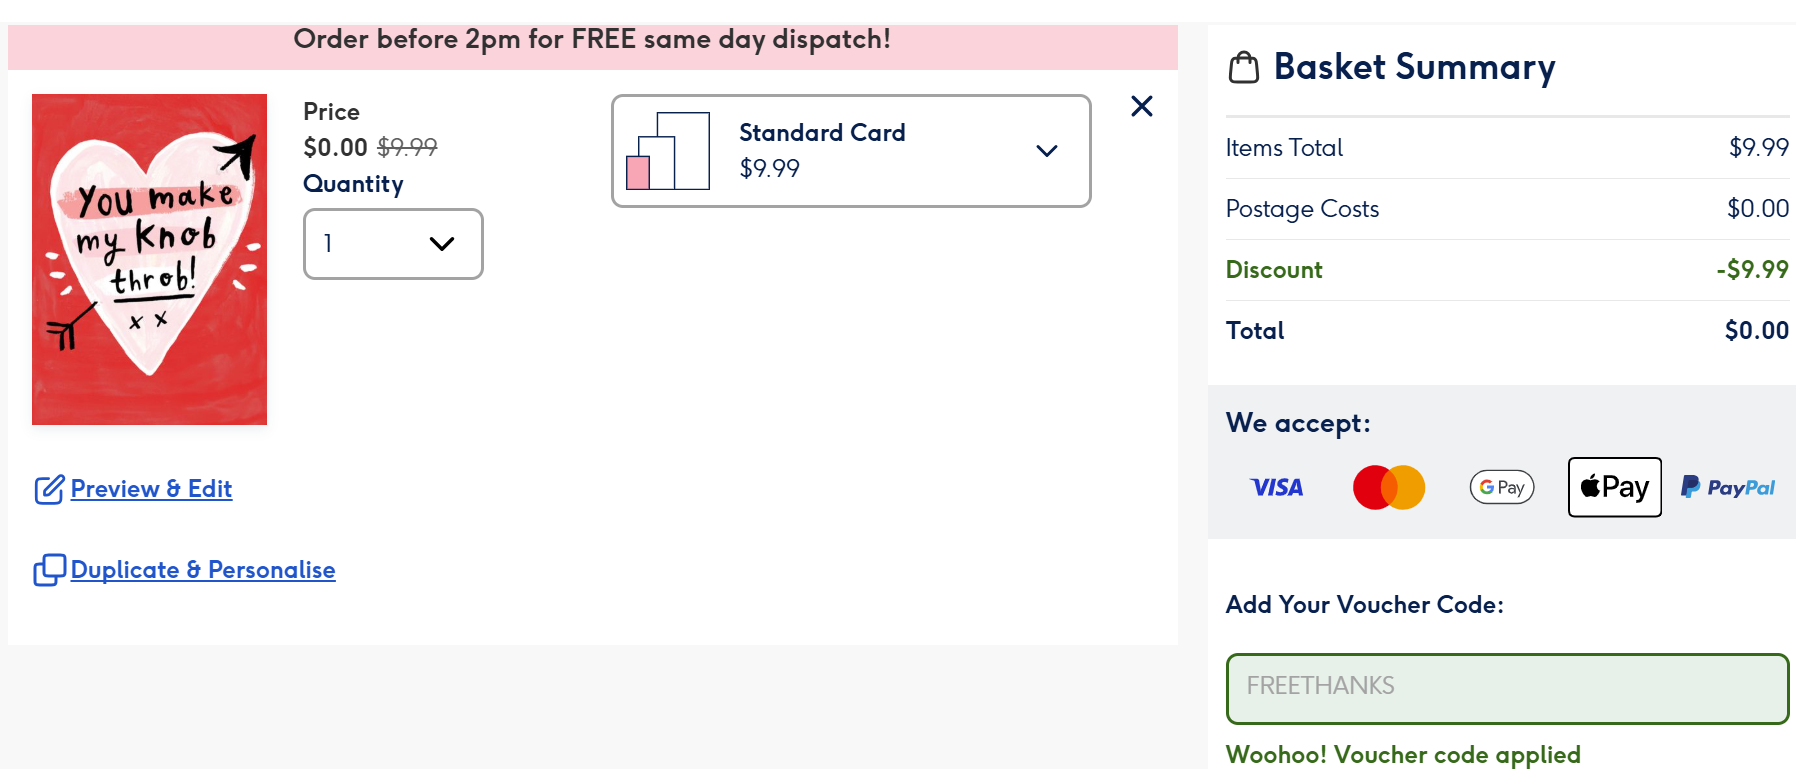1796x769 pixels.
Task: Click the Basket Summary heading
Action: pos(1414,67)
